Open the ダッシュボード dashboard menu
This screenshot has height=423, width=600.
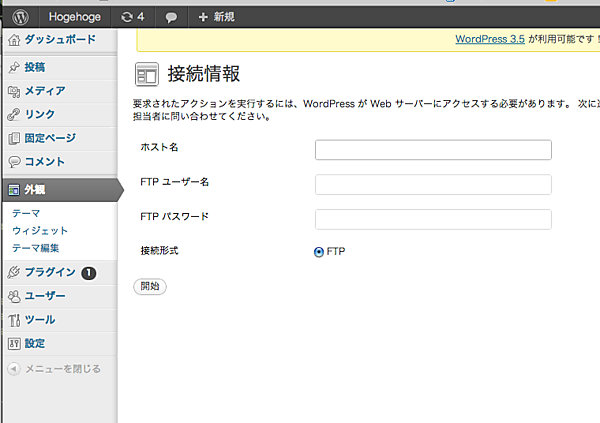(59, 40)
